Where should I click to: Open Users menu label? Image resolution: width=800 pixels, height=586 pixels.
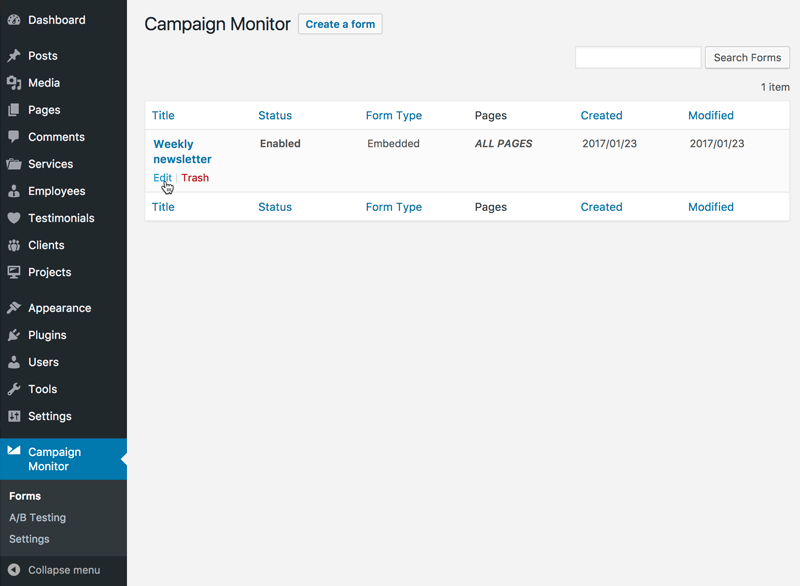click(x=43, y=362)
